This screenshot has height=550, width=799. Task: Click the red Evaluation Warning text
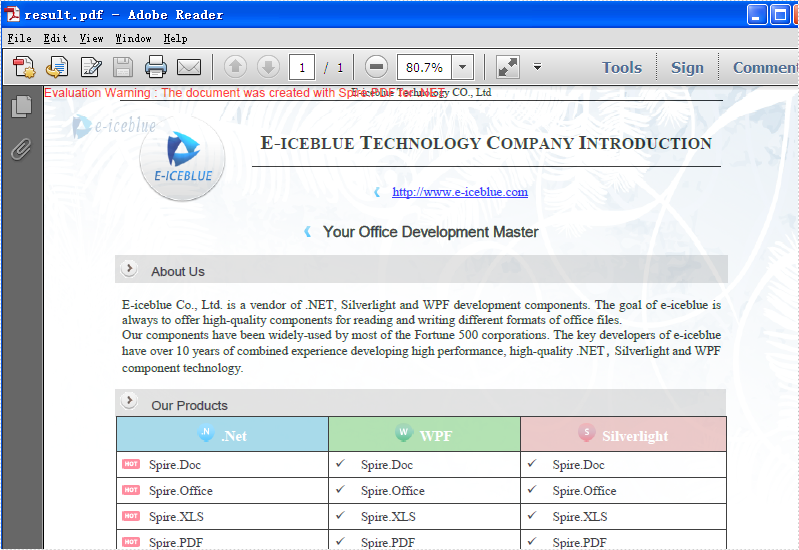coord(245,93)
